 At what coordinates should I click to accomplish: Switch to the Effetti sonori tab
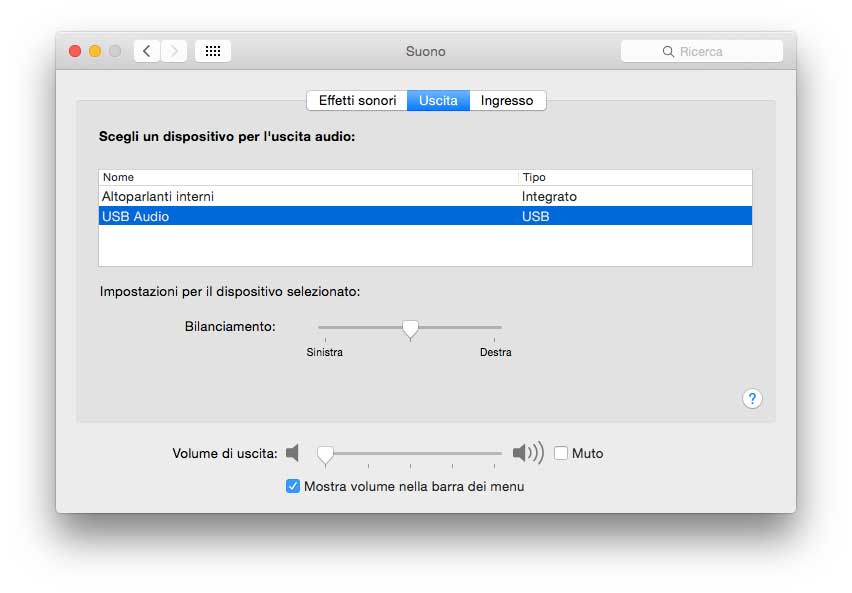click(357, 101)
